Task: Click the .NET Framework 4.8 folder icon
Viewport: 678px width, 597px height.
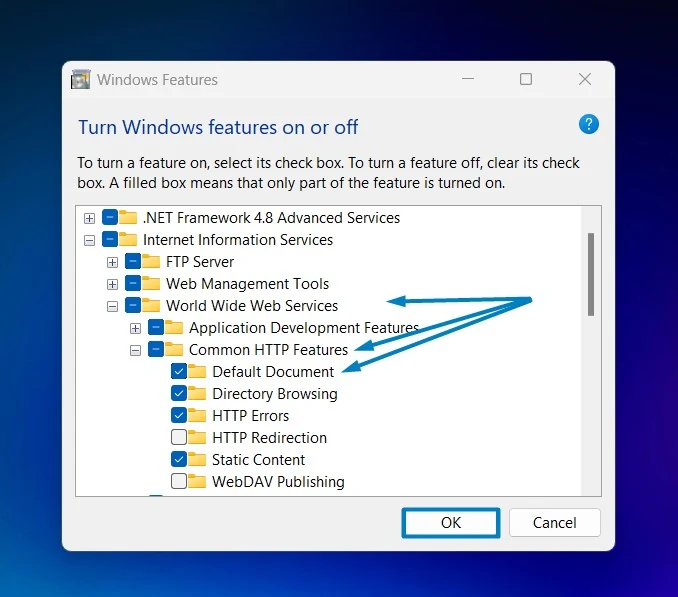Action: 128,217
